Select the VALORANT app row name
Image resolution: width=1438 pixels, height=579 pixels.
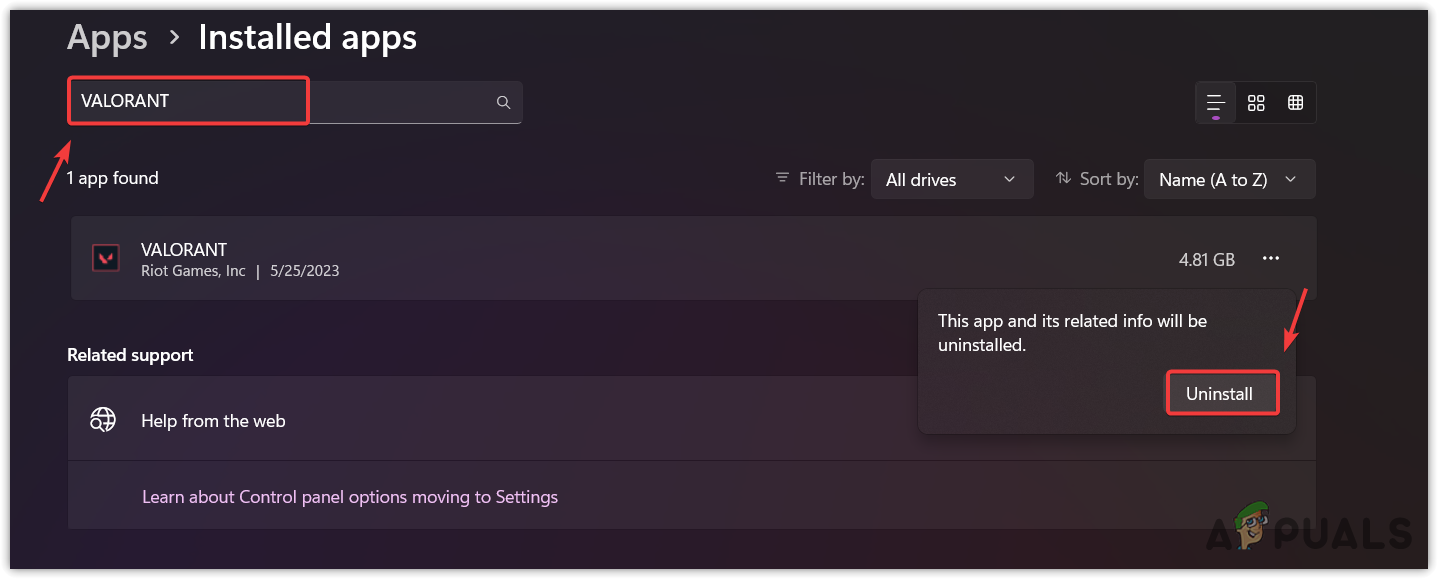(x=184, y=250)
